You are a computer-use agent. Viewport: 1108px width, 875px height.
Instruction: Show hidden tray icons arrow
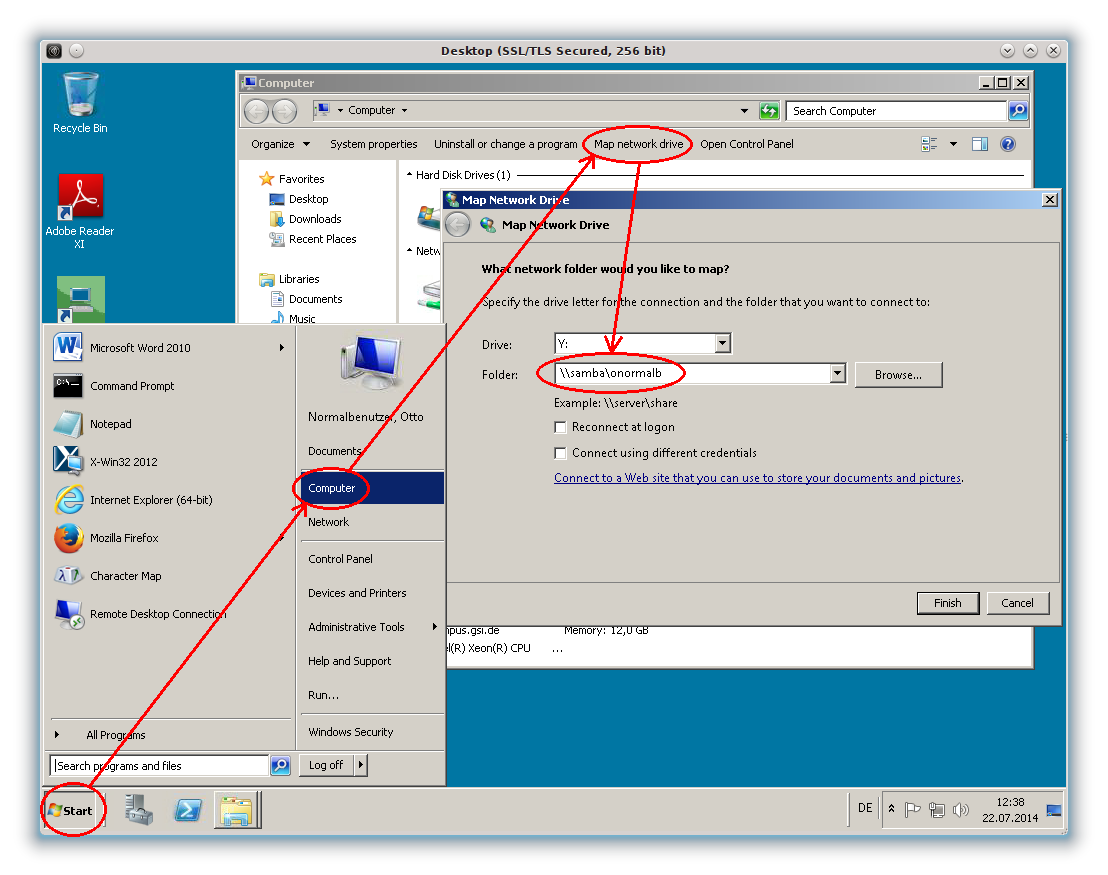(x=892, y=809)
